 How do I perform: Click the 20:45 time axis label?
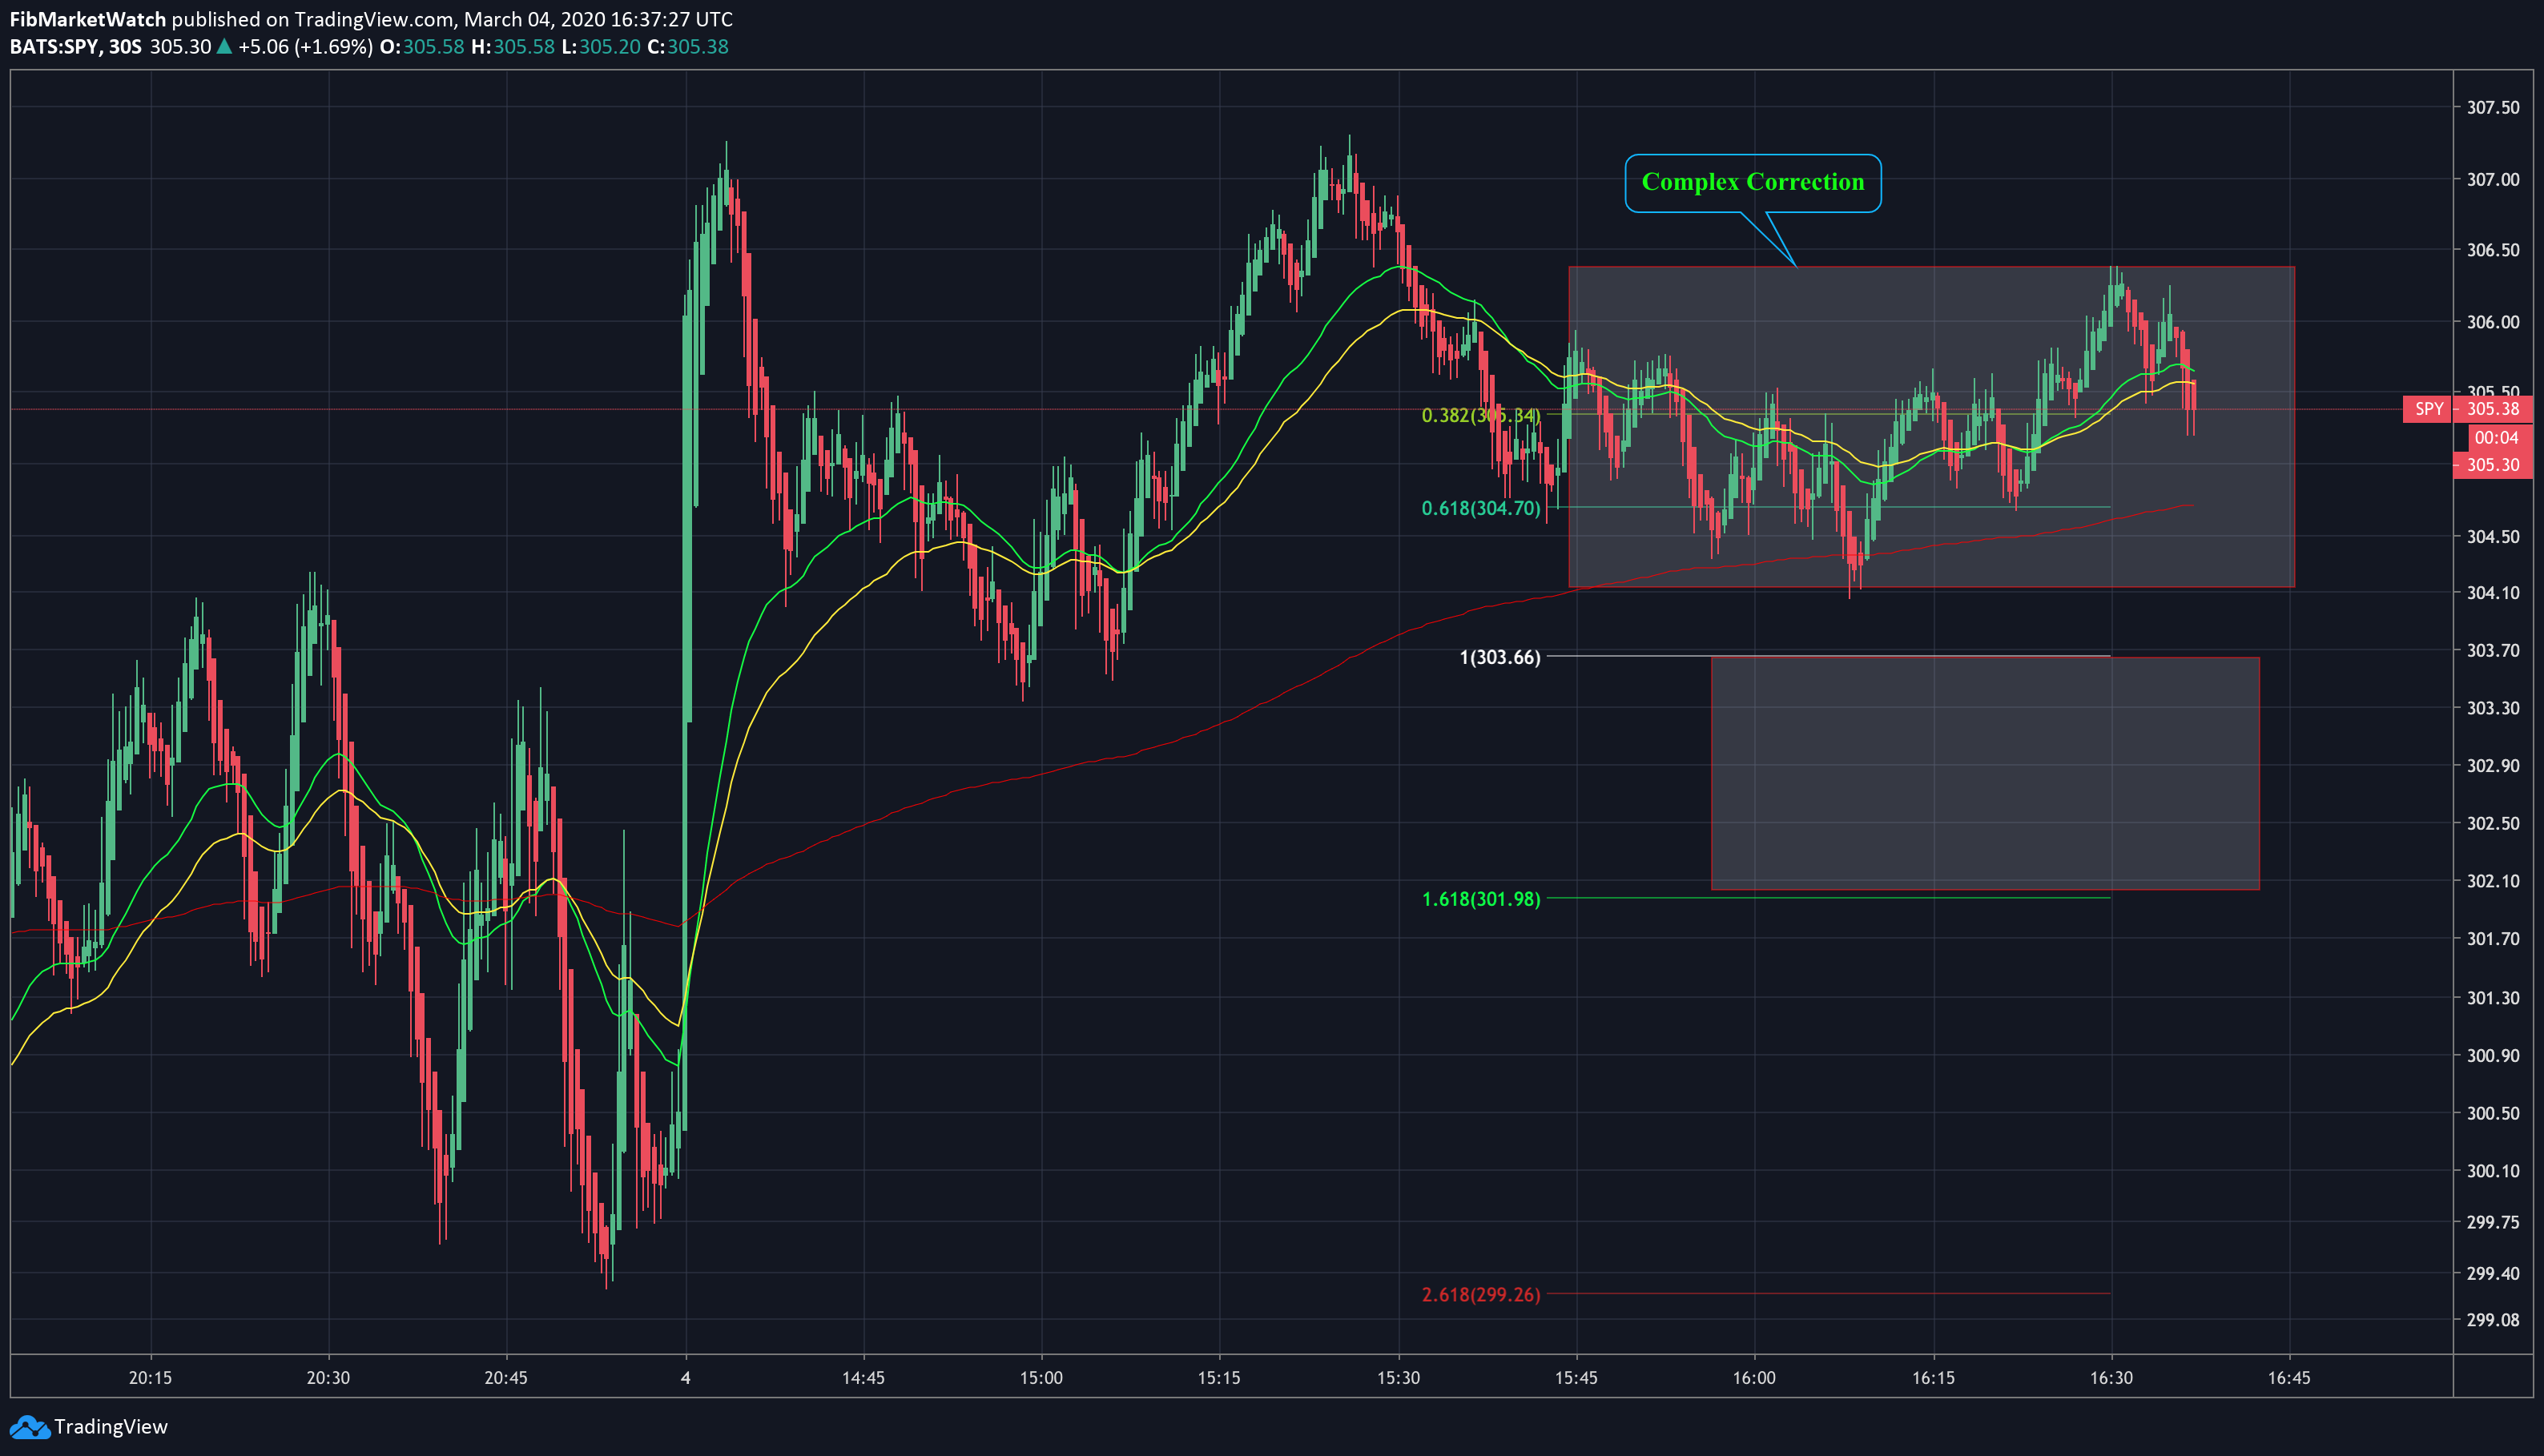(506, 1378)
